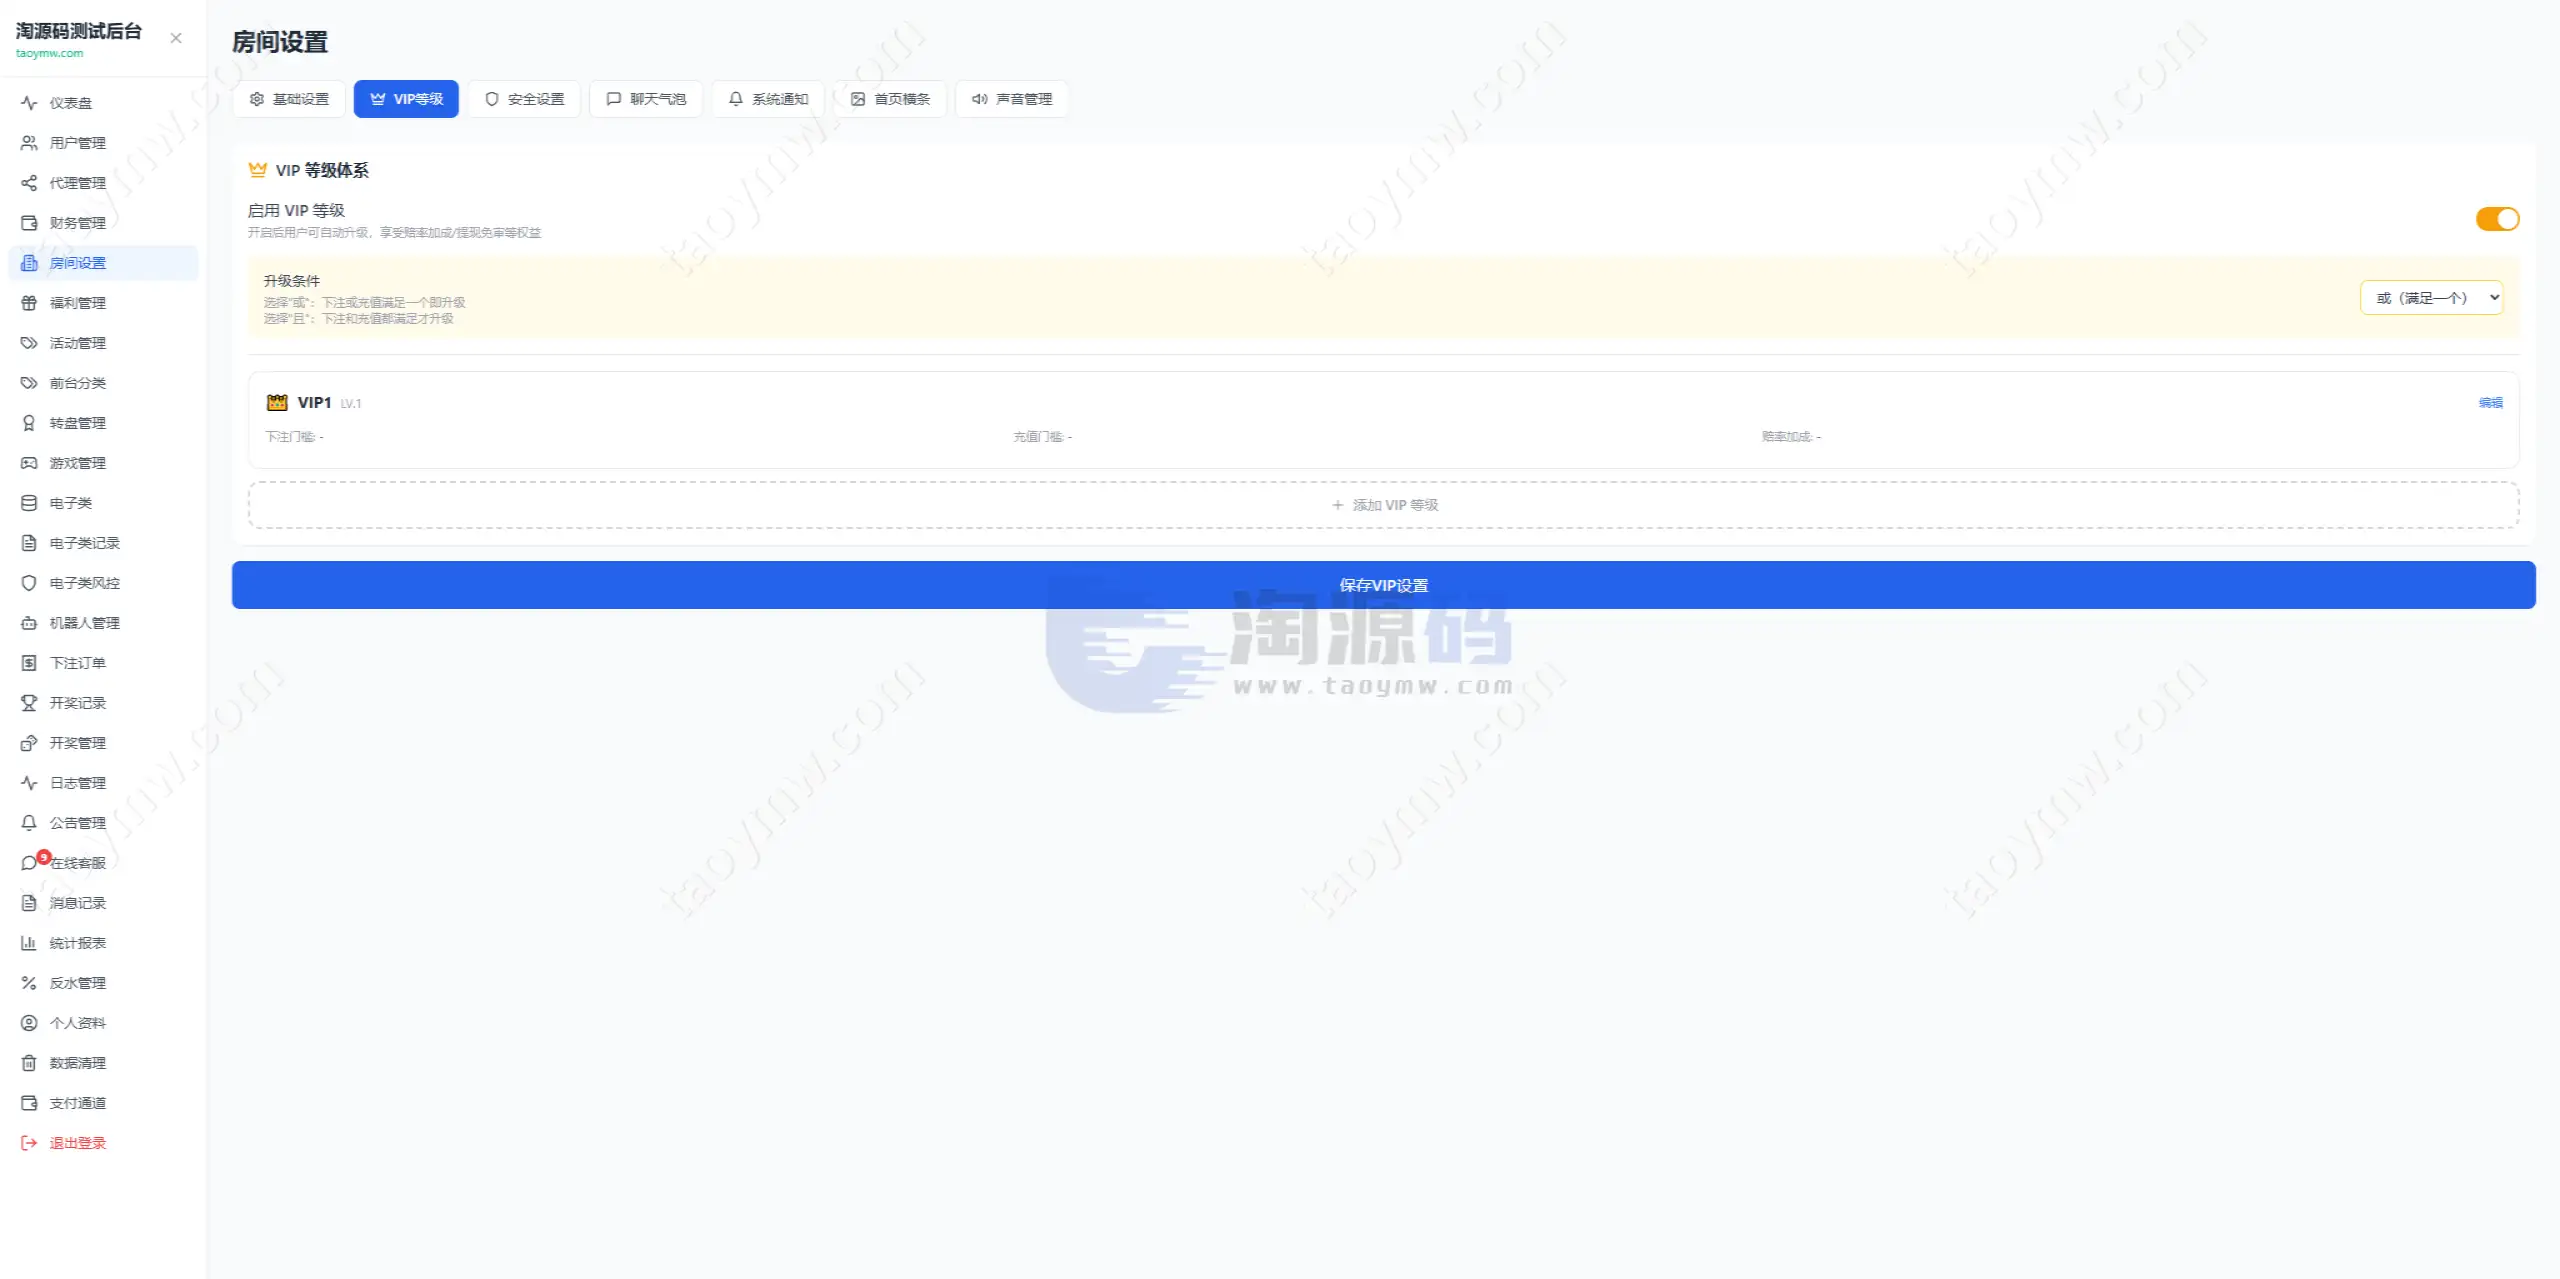Viewport: 2560px width, 1279px height.
Task: Select the VIP等级 tab
Action: (x=406, y=99)
